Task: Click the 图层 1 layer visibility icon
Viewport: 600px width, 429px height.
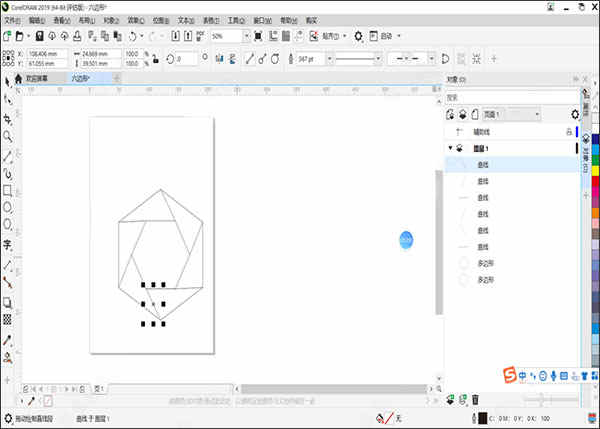Action: coord(460,148)
